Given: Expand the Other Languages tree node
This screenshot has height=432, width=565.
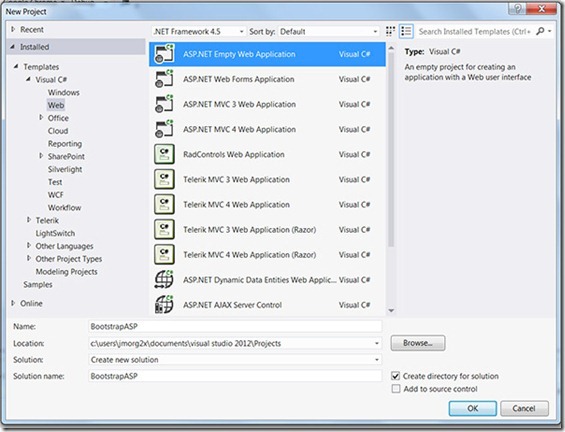Looking at the screenshot, I should 29,245.
